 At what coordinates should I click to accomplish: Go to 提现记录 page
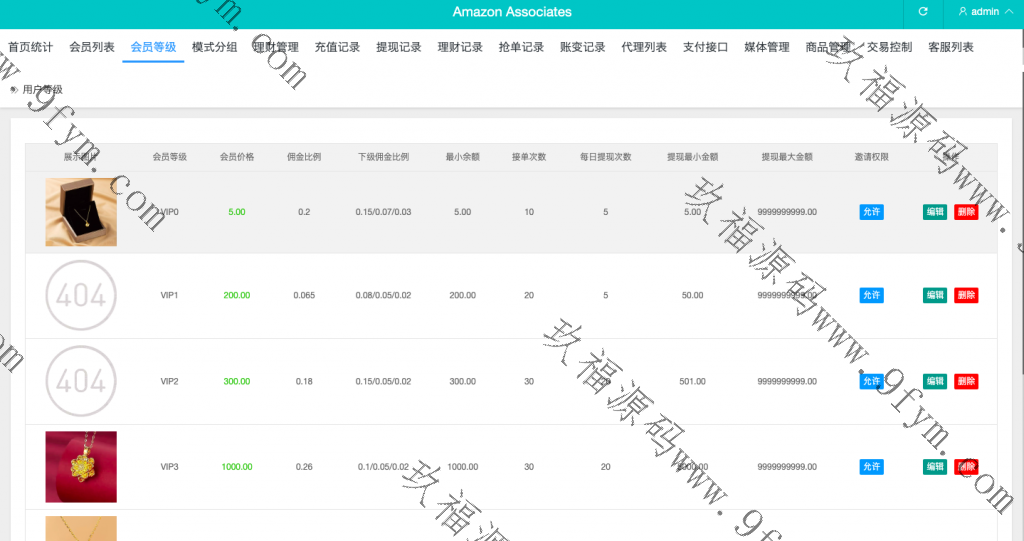pyautogui.click(x=398, y=47)
